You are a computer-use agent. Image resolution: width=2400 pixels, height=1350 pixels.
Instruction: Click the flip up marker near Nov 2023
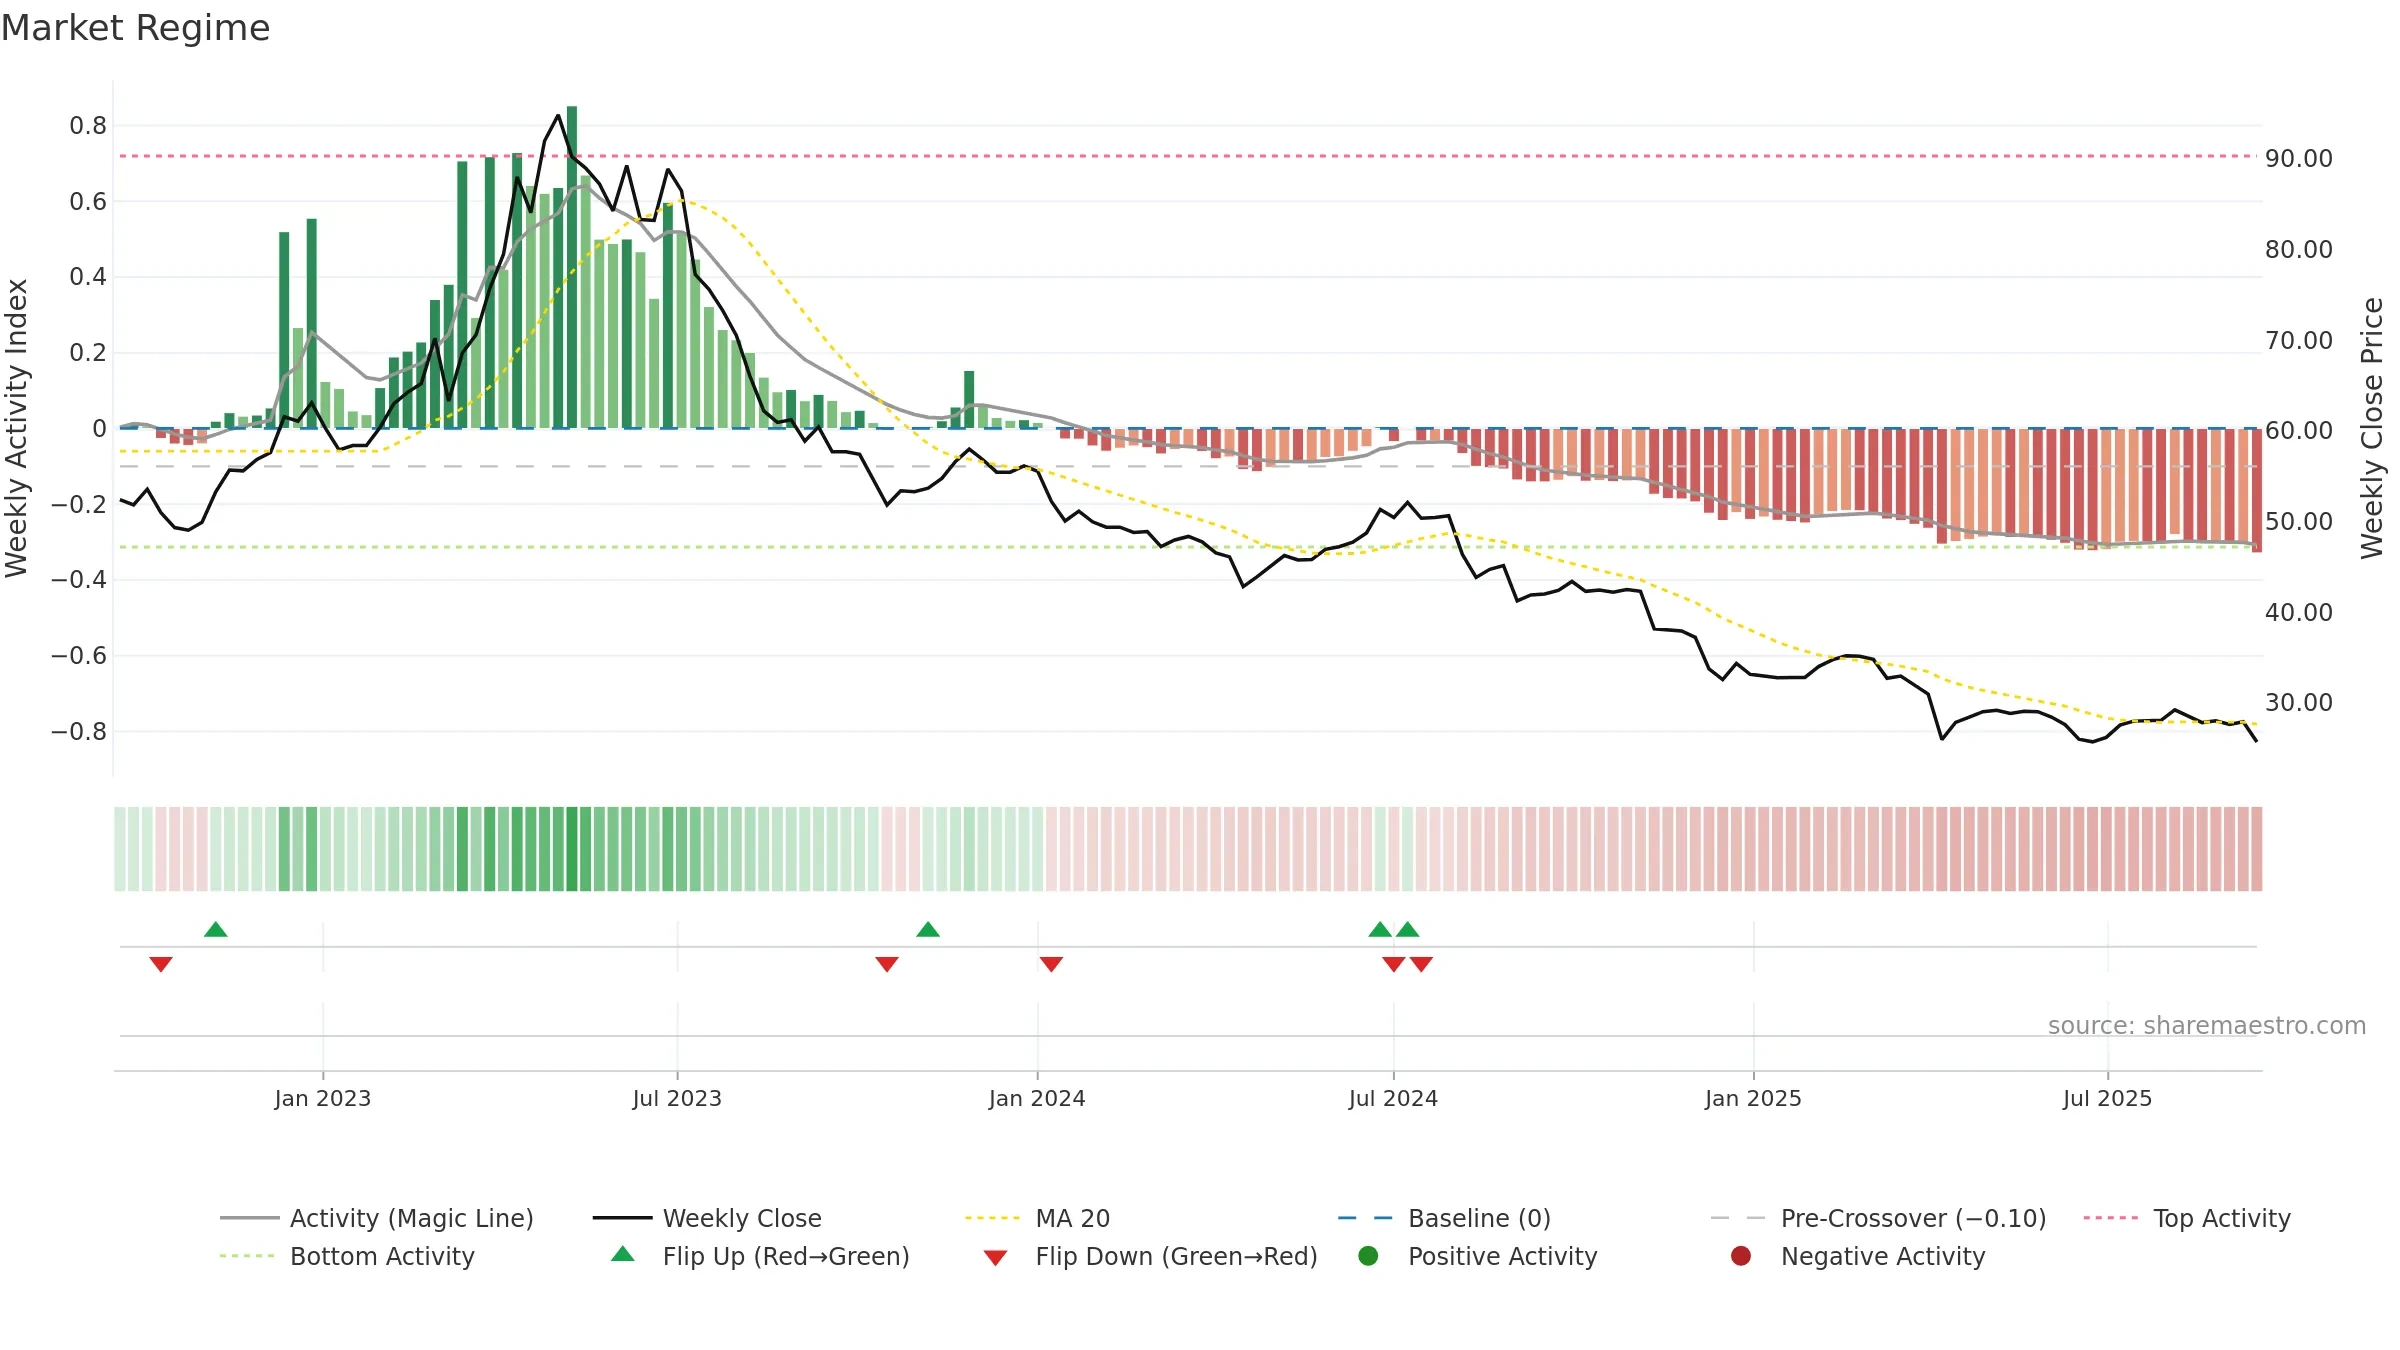[928, 929]
